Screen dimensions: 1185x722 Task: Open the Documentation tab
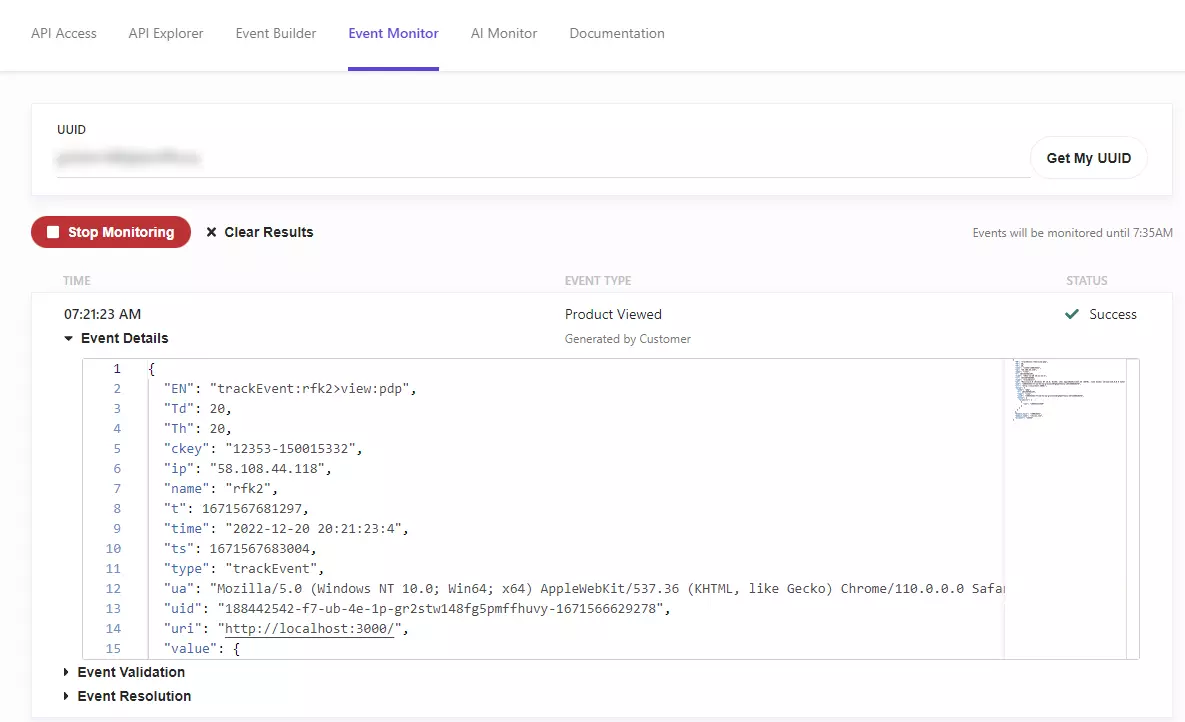pos(617,33)
